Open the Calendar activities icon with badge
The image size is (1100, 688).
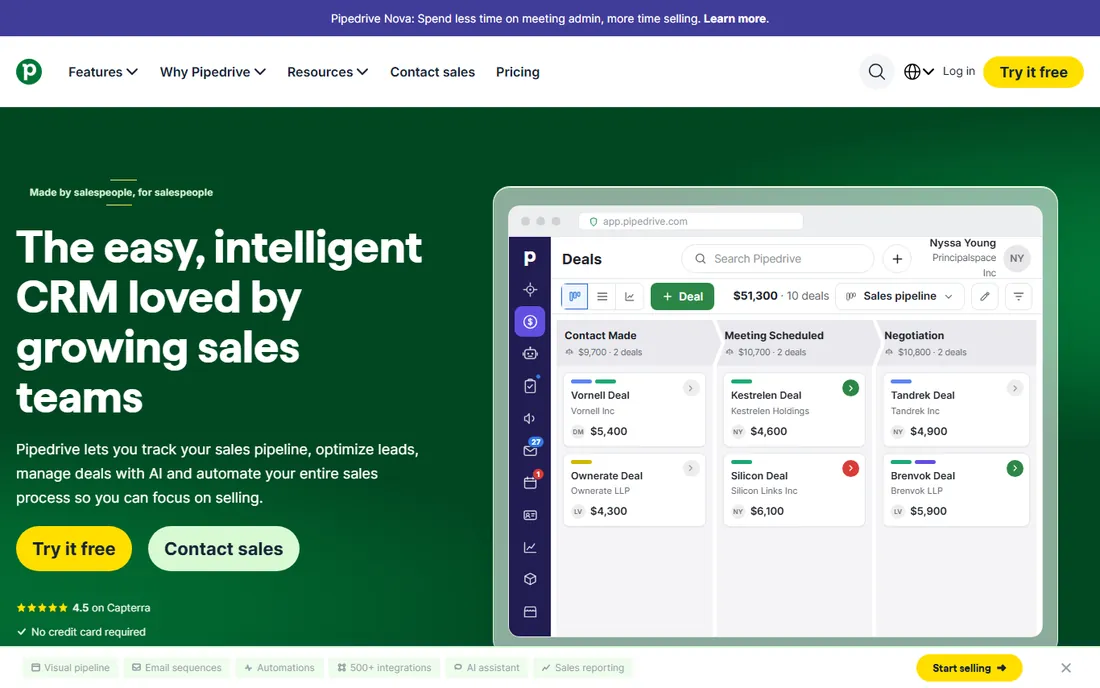531,481
